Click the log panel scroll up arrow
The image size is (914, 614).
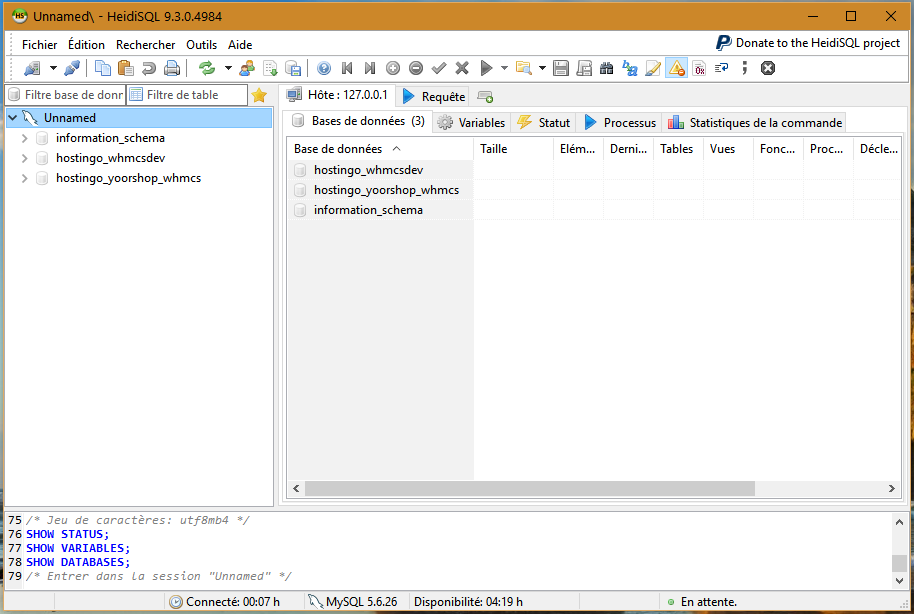click(x=899, y=522)
